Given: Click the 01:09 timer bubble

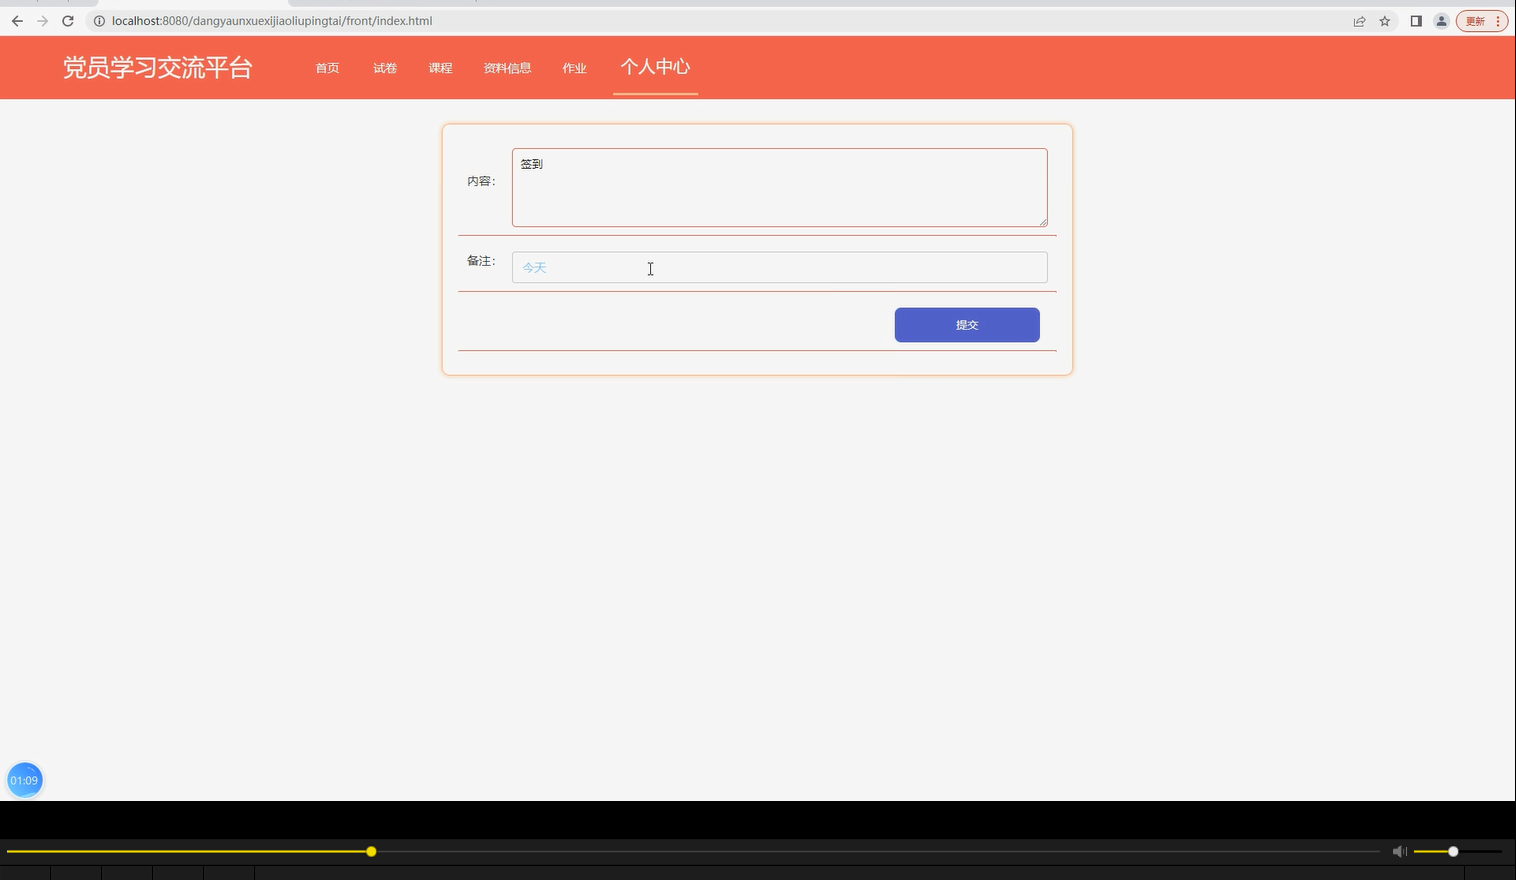Looking at the screenshot, I should (25, 780).
